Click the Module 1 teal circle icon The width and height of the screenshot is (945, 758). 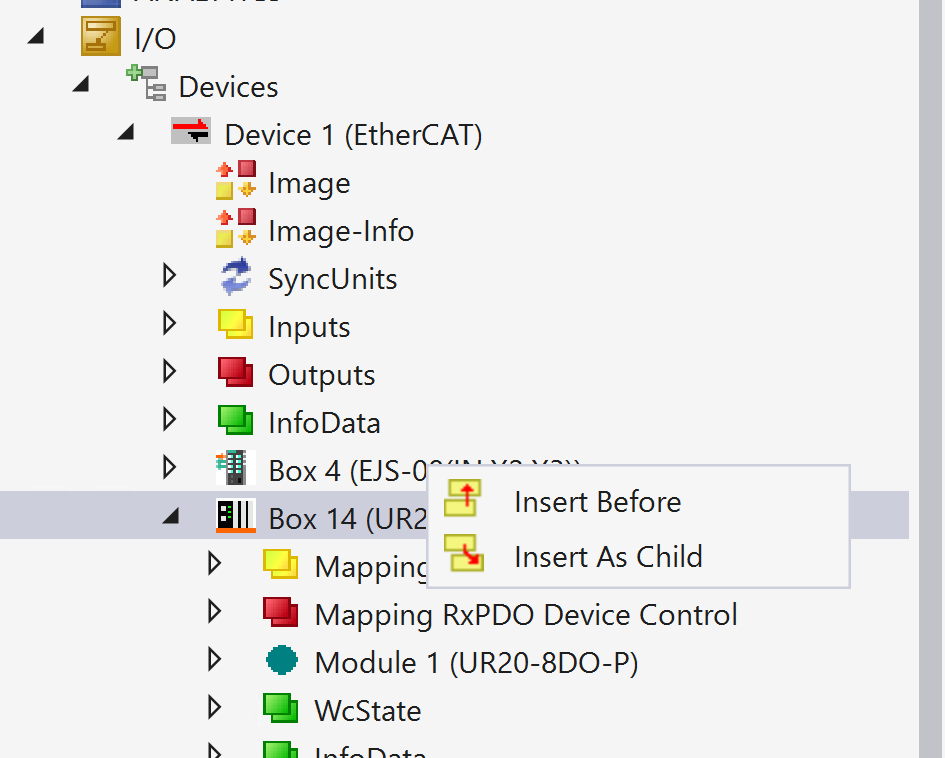[282, 661]
